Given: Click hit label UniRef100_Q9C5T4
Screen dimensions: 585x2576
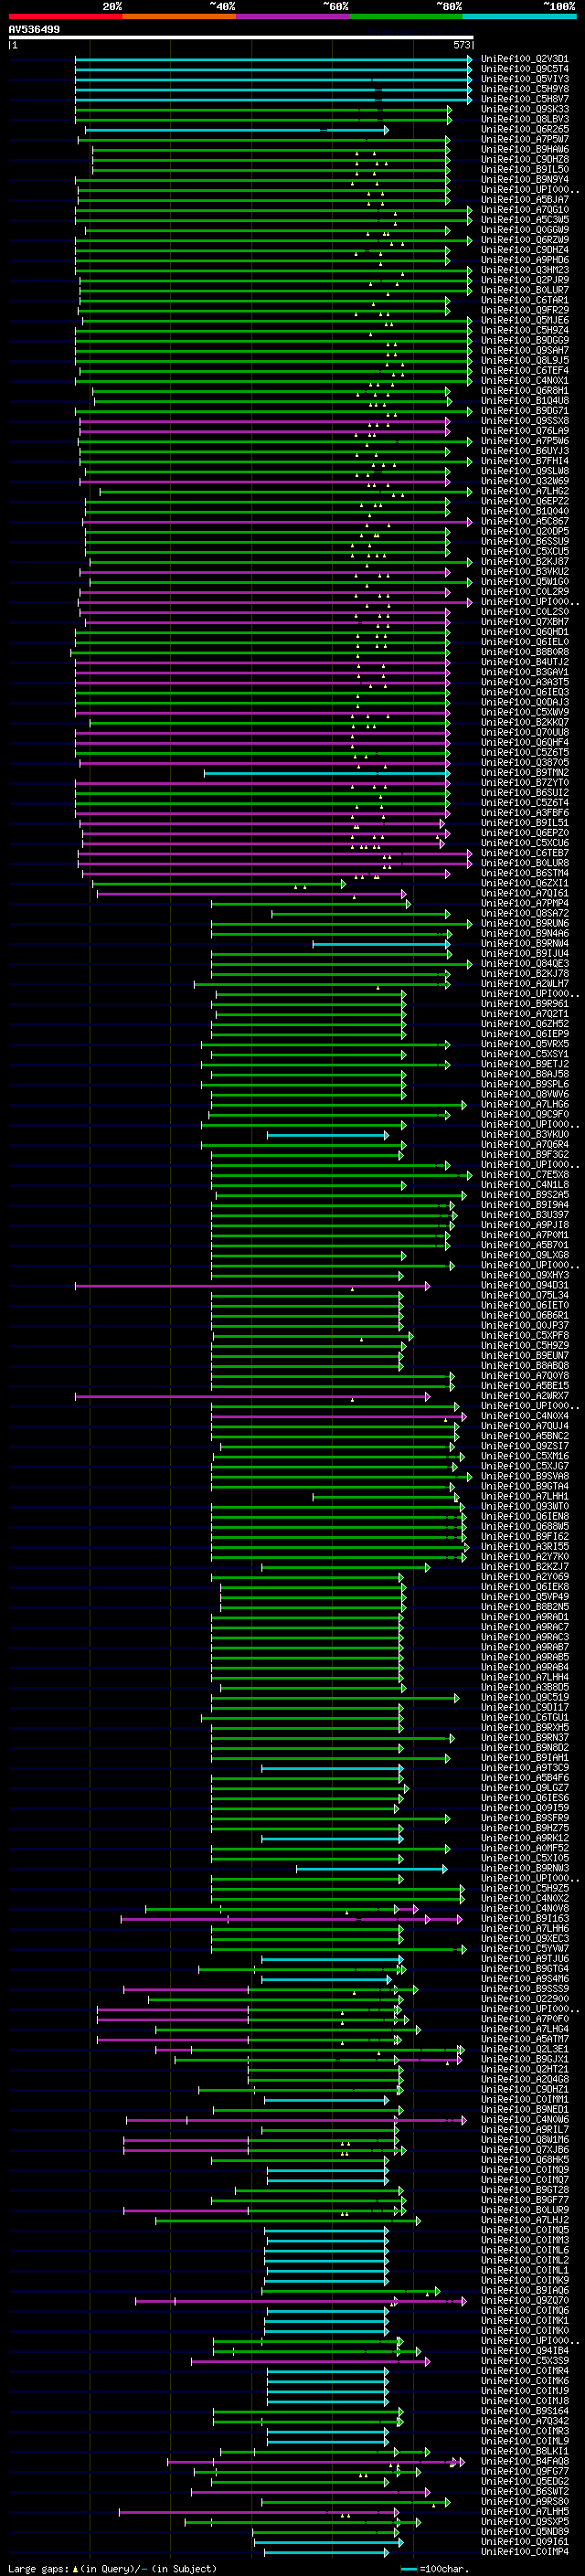Looking at the screenshot, I should tap(525, 69).
